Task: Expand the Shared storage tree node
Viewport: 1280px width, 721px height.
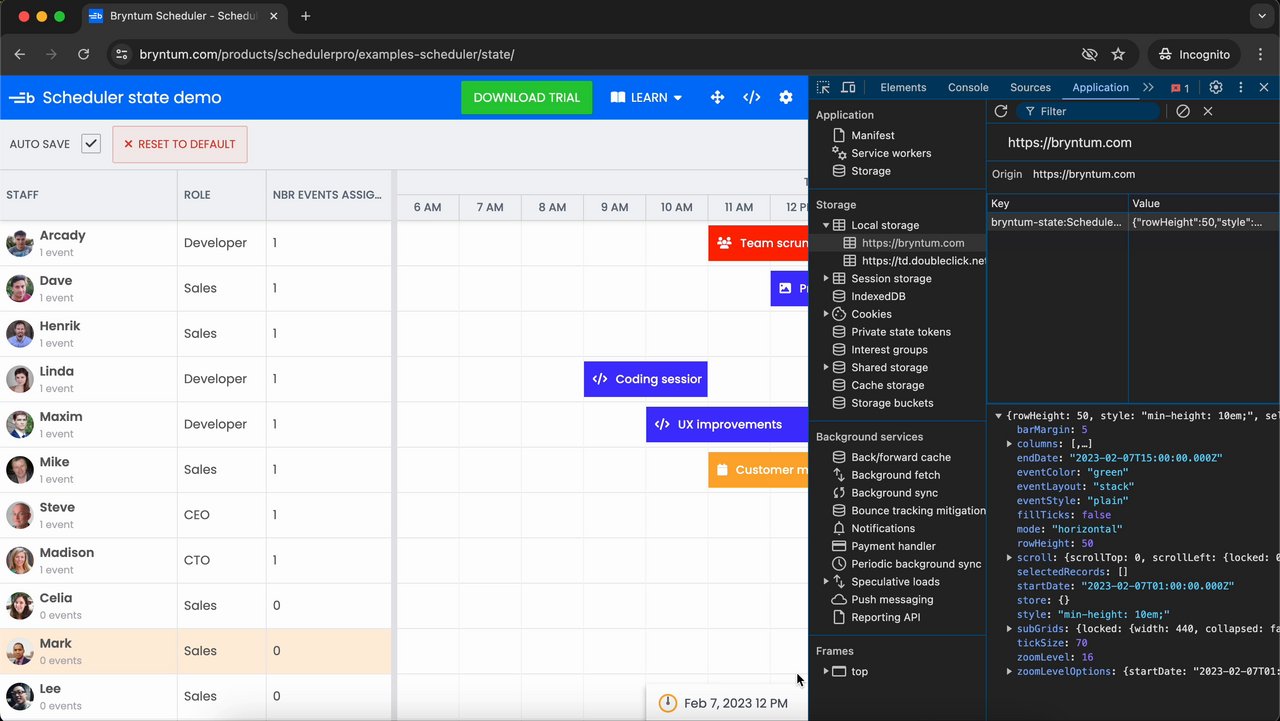Action: [x=826, y=367]
